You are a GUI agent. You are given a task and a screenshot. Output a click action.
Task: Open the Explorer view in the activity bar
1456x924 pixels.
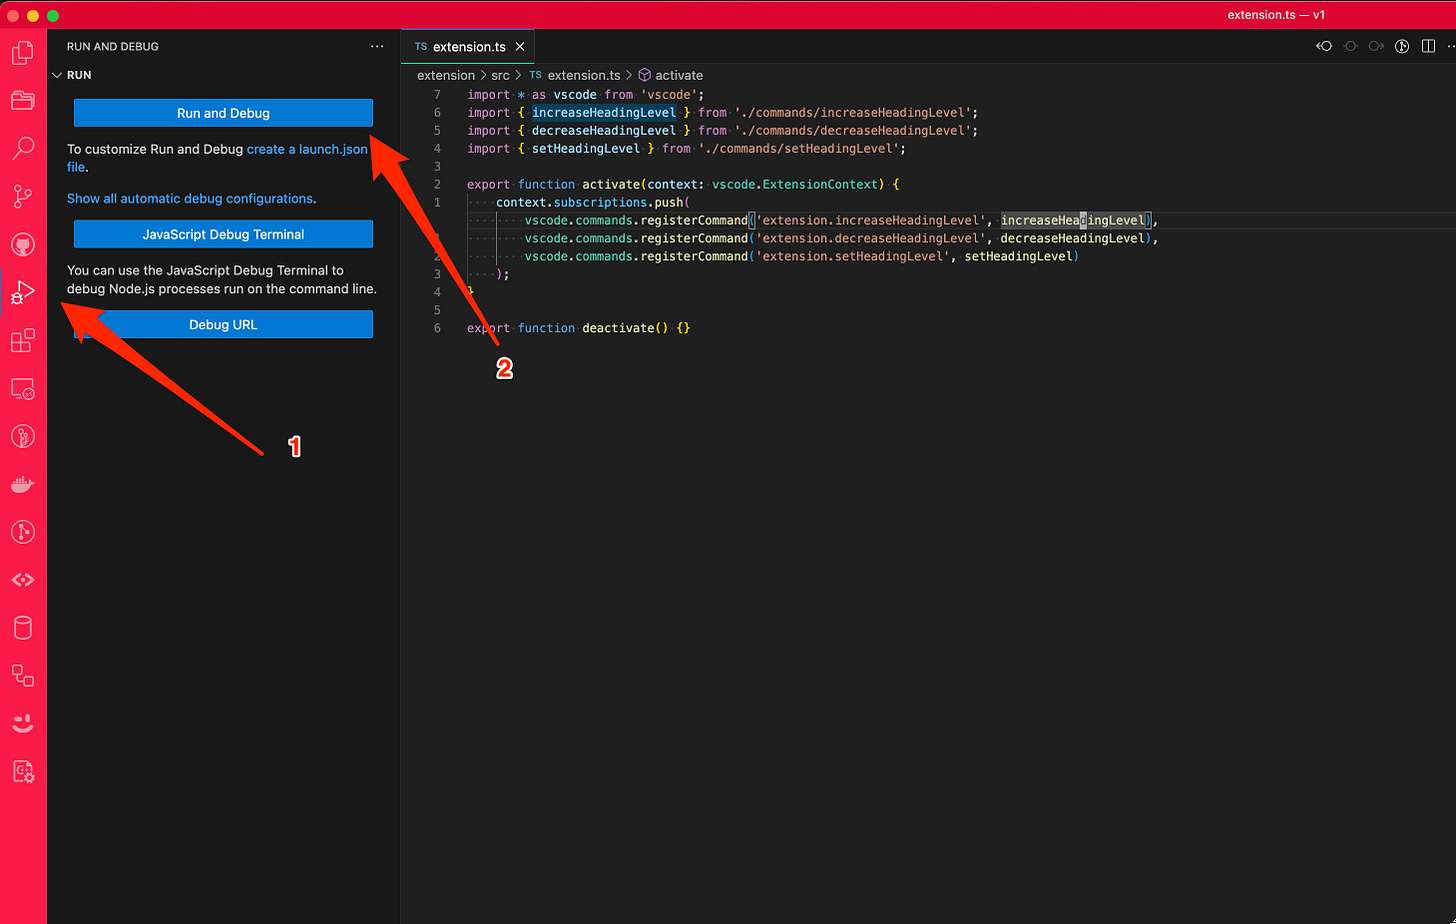click(x=22, y=100)
